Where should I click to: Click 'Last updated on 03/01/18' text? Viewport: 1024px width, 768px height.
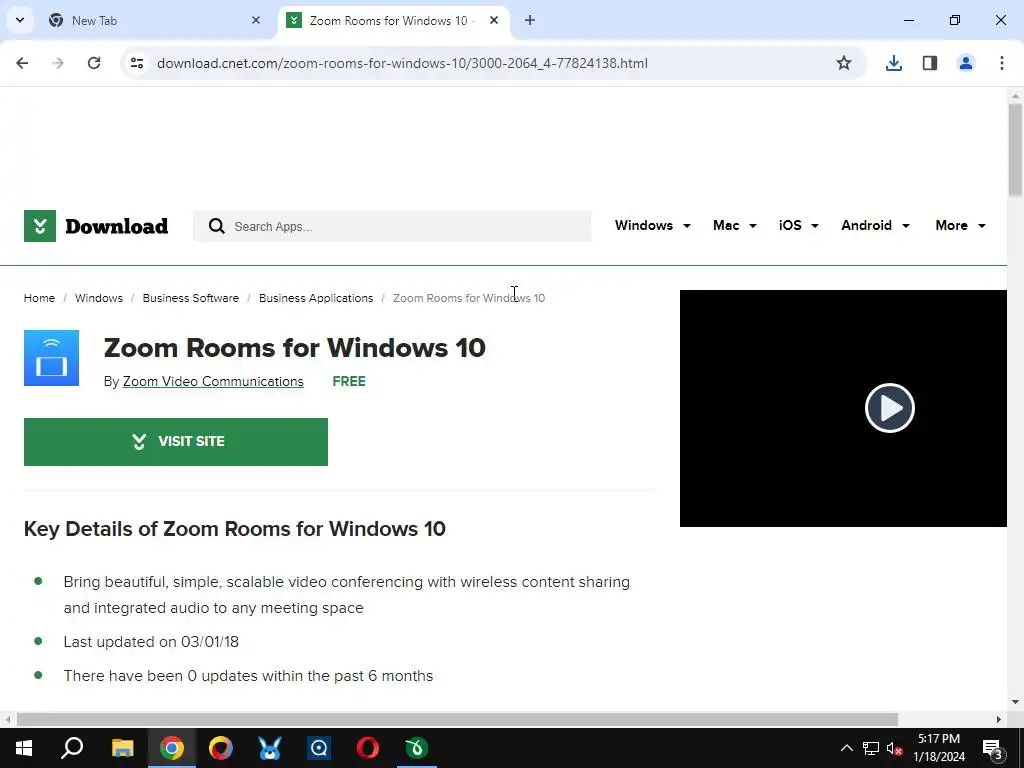coord(151,642)
